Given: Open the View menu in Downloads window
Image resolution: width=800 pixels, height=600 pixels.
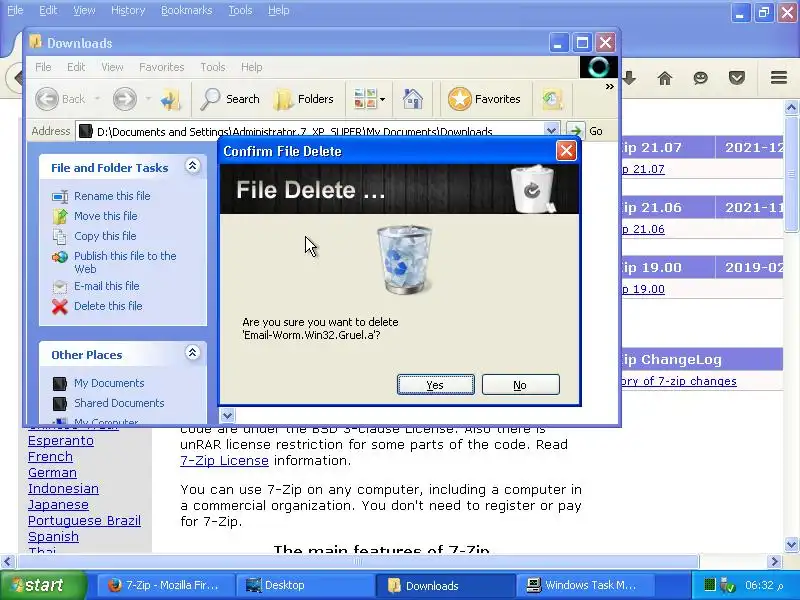Looking at the screenshot, I should point(112,67).
